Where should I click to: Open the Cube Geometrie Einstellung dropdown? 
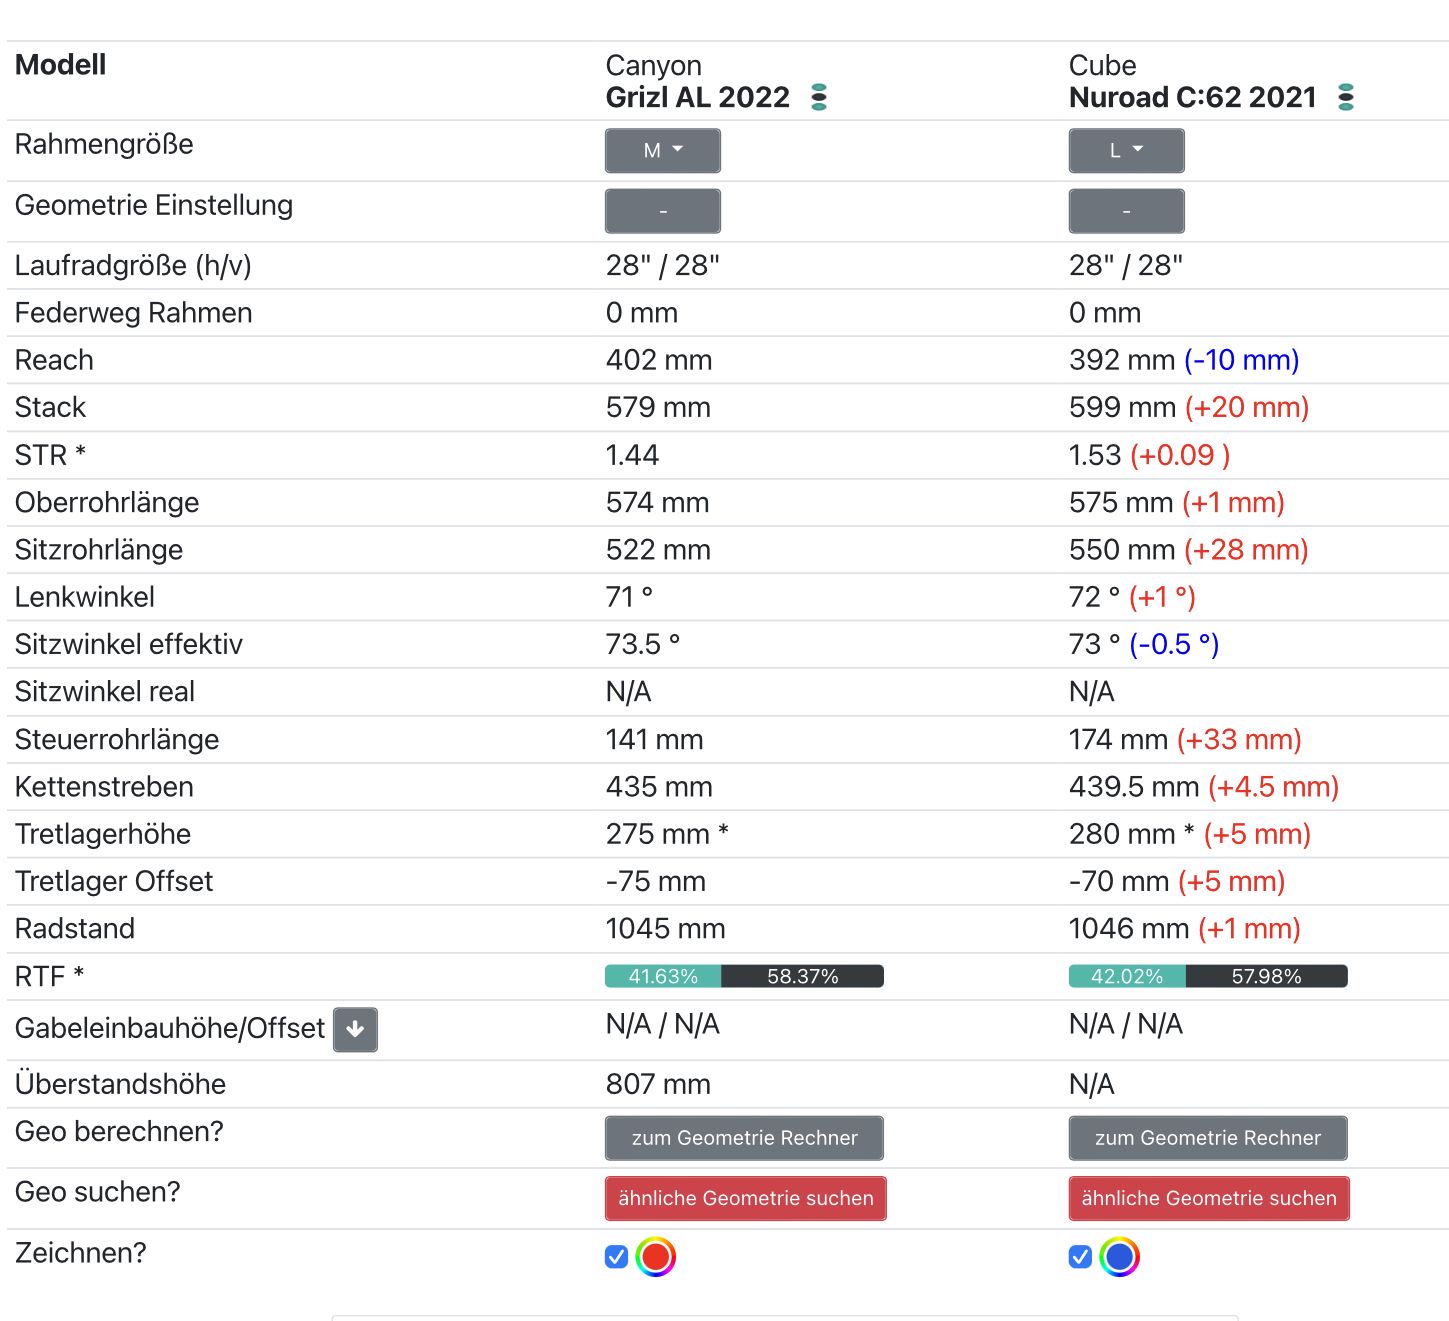point(1126,211)
